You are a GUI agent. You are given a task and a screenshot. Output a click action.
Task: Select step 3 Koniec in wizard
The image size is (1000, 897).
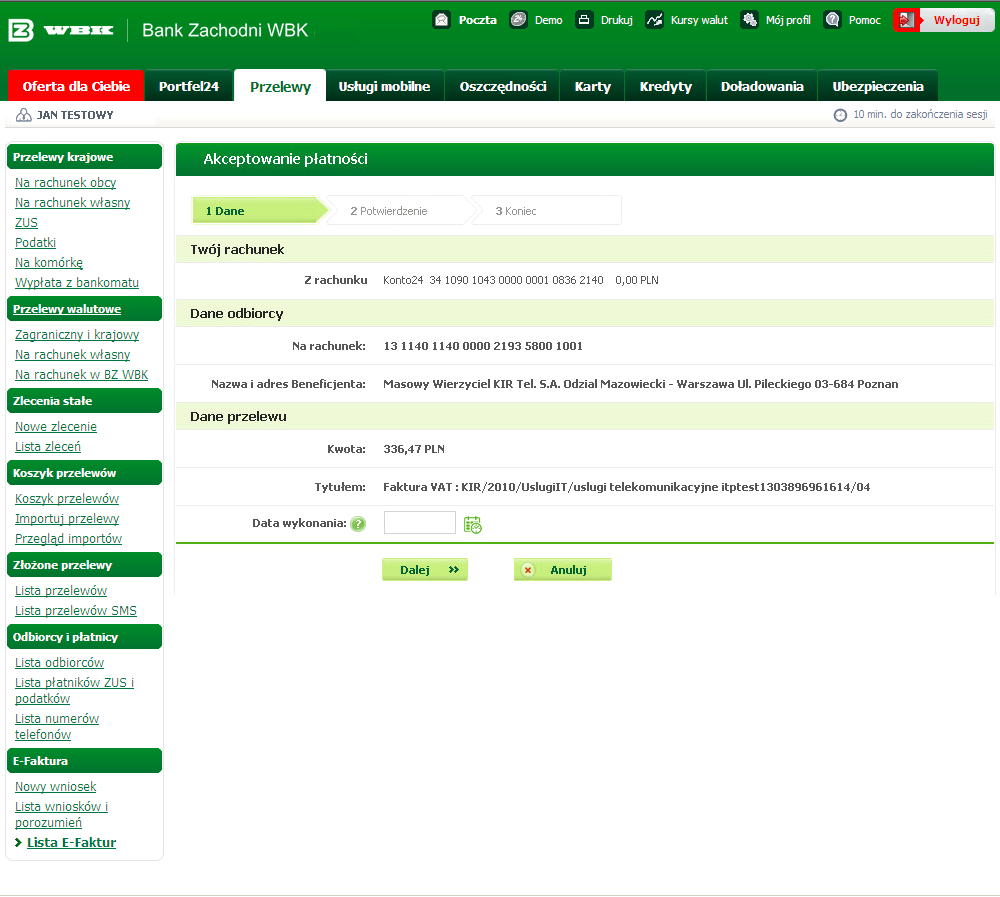(547, 211)
